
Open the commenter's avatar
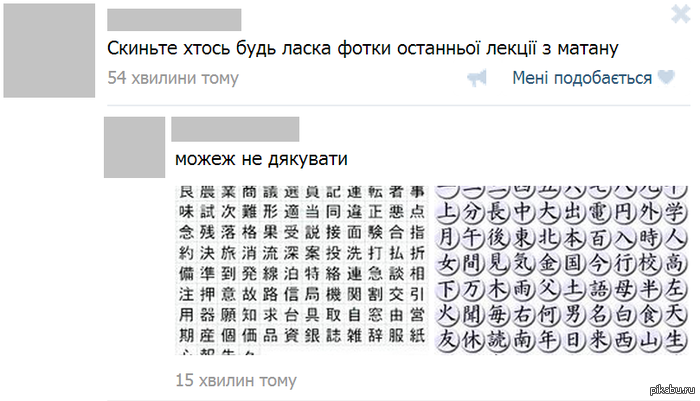coord(135,148)
